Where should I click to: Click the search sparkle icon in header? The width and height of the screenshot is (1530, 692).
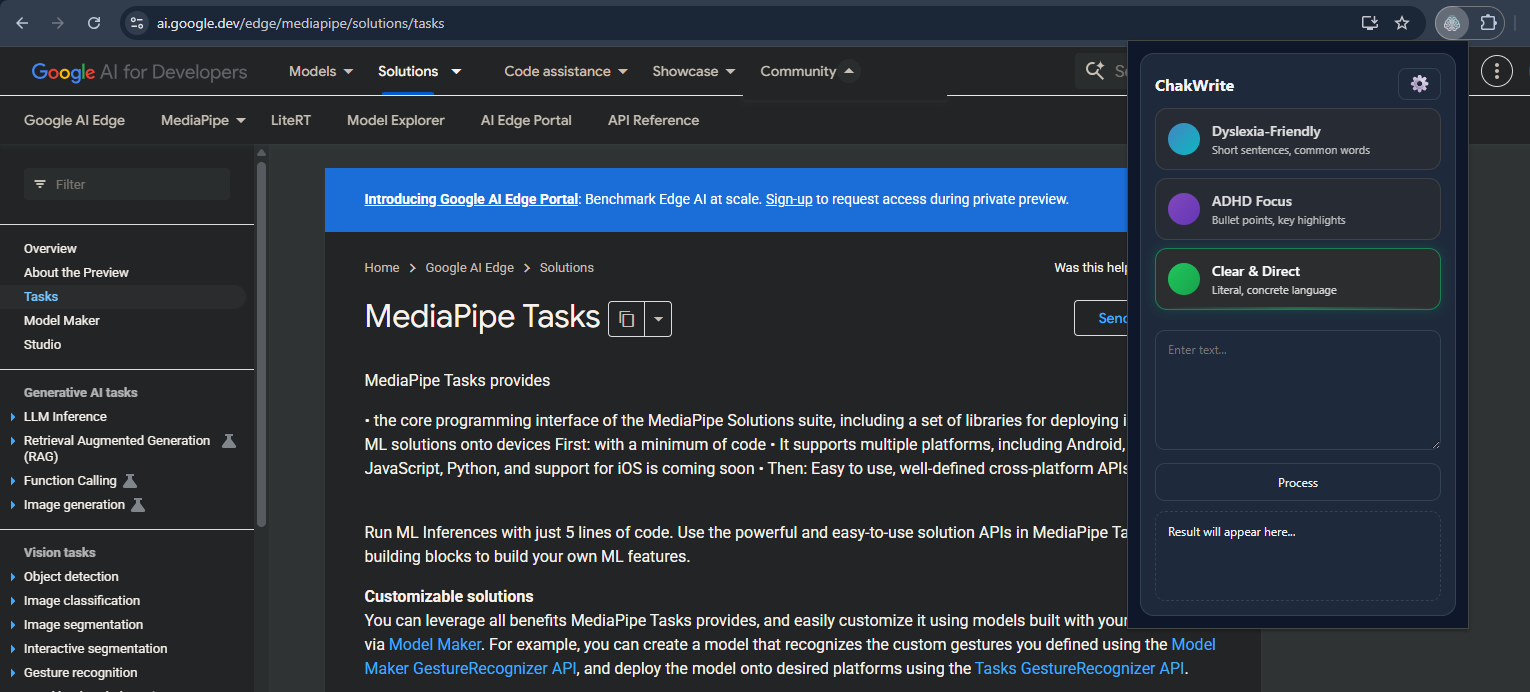pos(1095,71)
